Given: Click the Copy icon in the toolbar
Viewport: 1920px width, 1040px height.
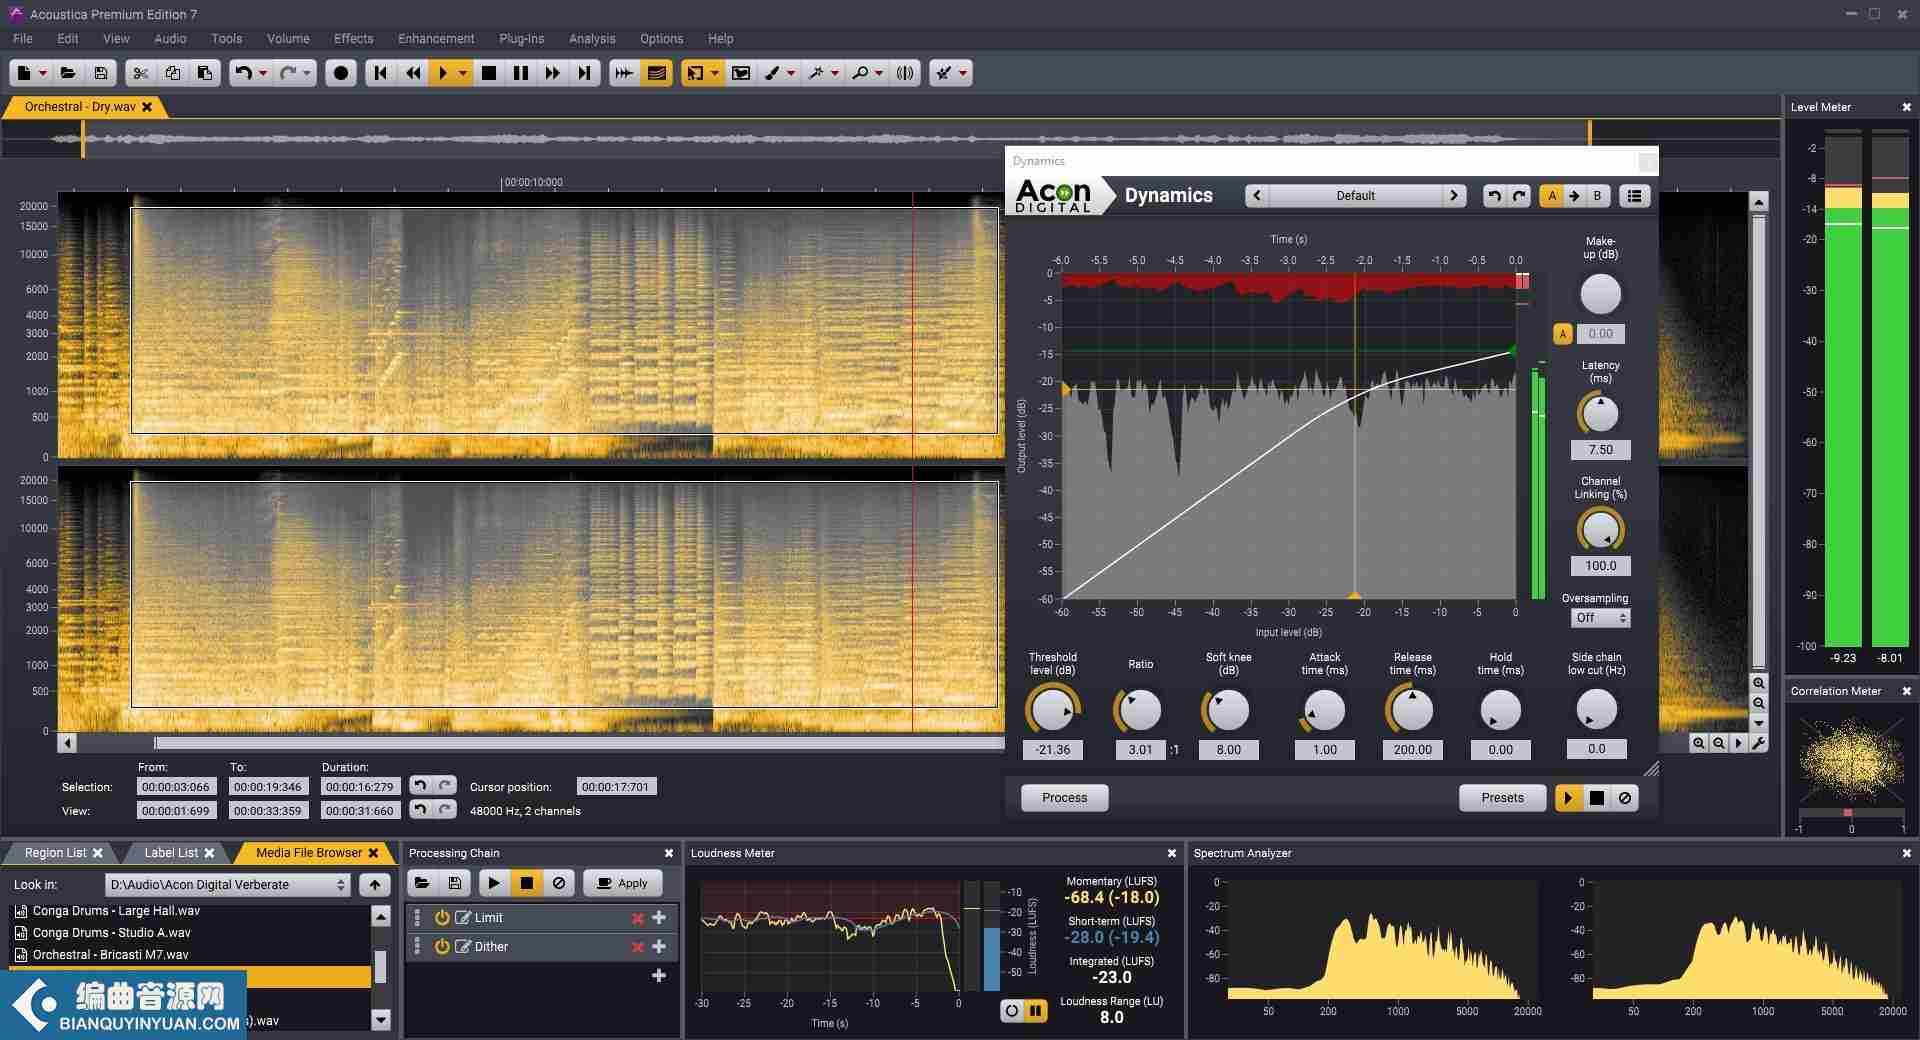Looking at the screenshot, I should click(x=172, y=73).
